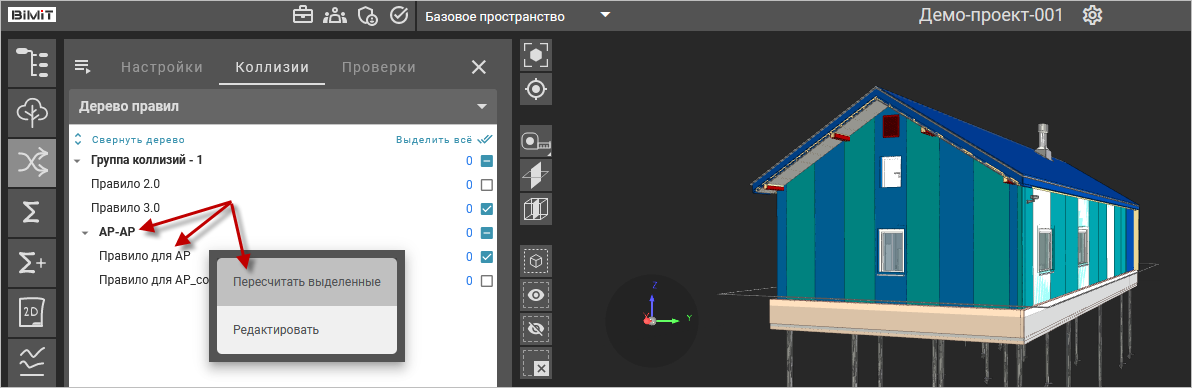Check the Правило 2.0 checkbox
1192x388 pixels.
[x=487, y=185]
